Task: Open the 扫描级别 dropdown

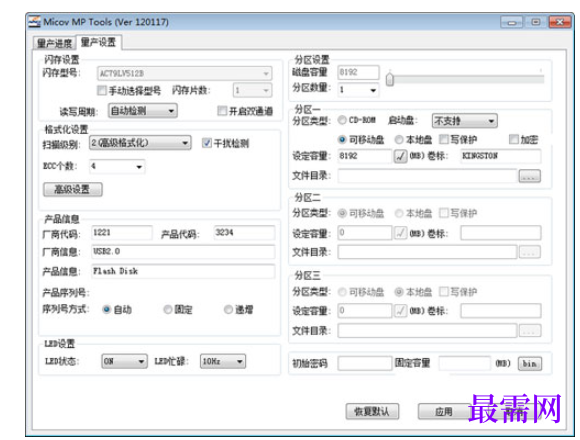Action: pos(140,143)
